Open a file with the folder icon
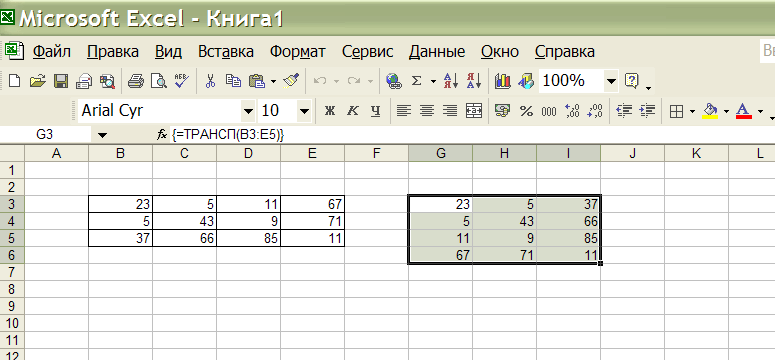This screenshot has width=775, height=360. 38,81
